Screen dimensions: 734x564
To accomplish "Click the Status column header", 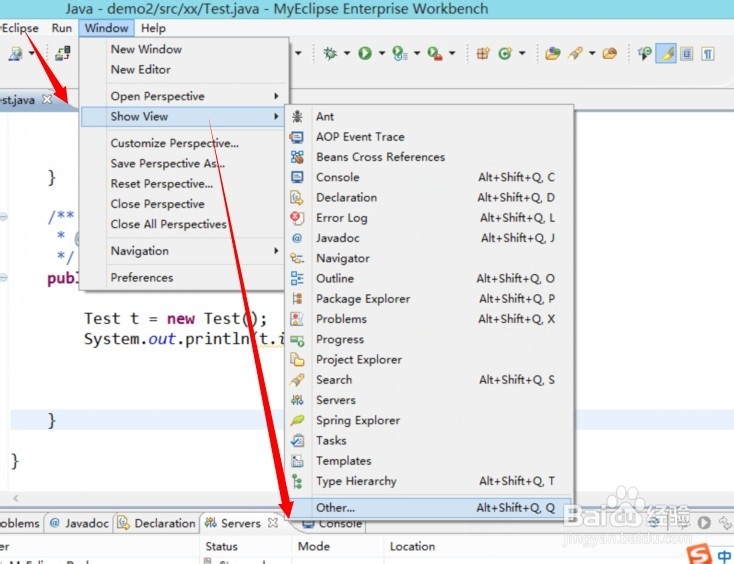I will [221, 546].
